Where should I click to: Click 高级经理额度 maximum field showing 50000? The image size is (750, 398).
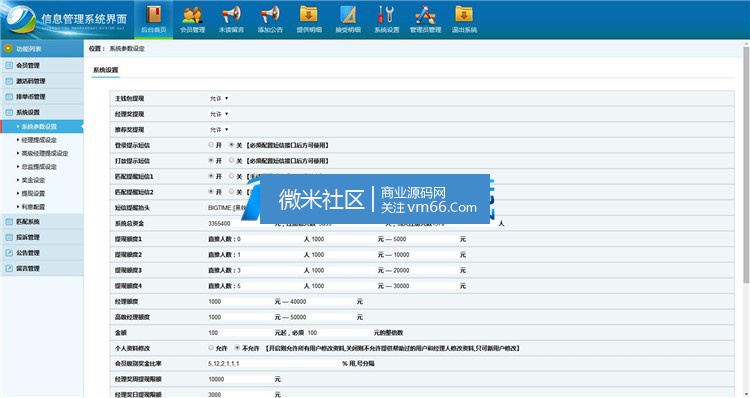322,317
